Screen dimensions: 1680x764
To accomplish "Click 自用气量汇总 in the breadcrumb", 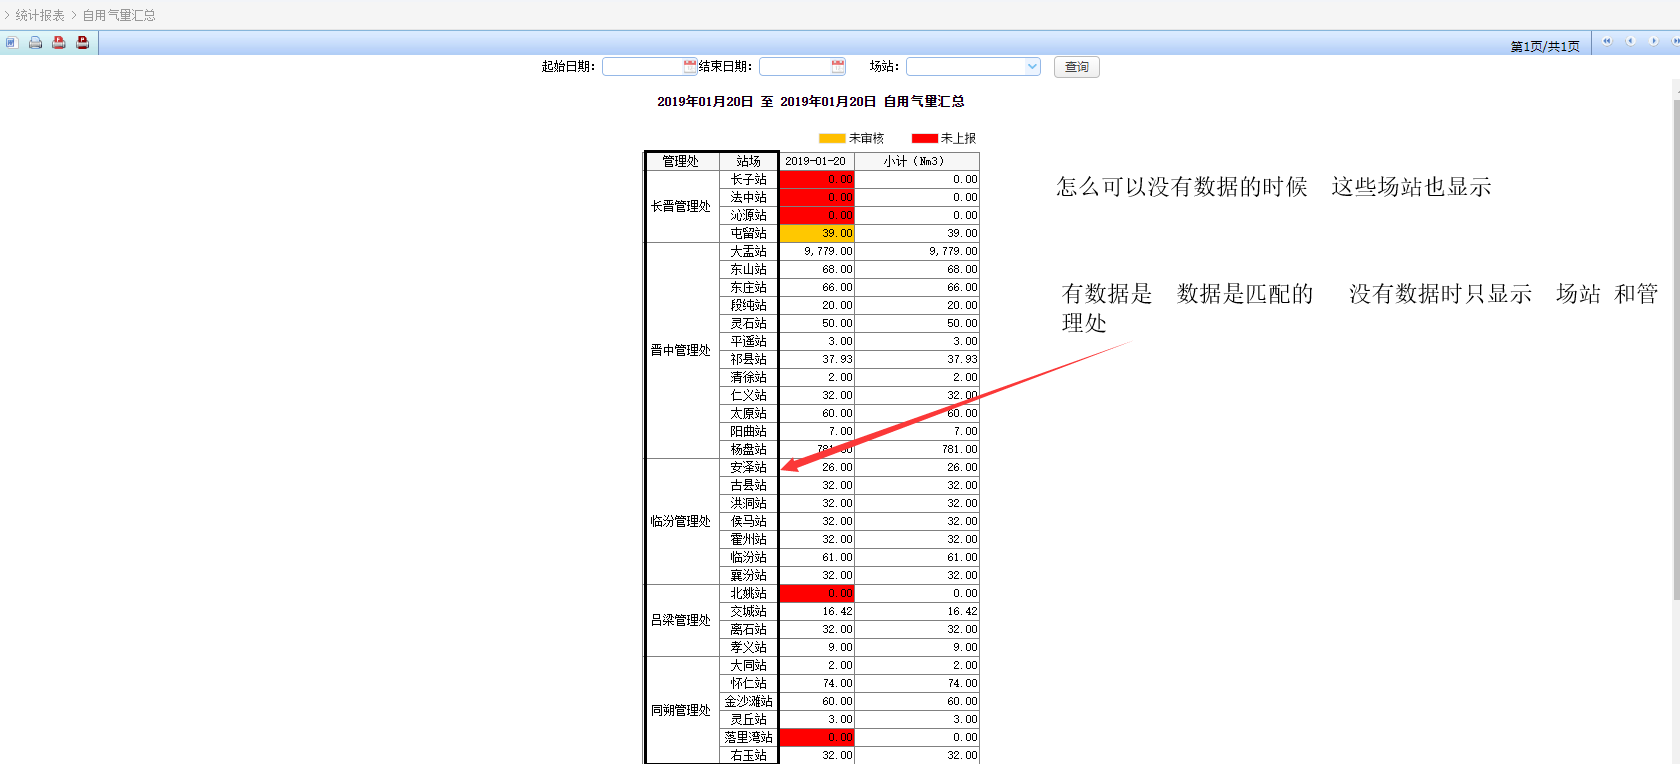I will click(x=119, y=15).
